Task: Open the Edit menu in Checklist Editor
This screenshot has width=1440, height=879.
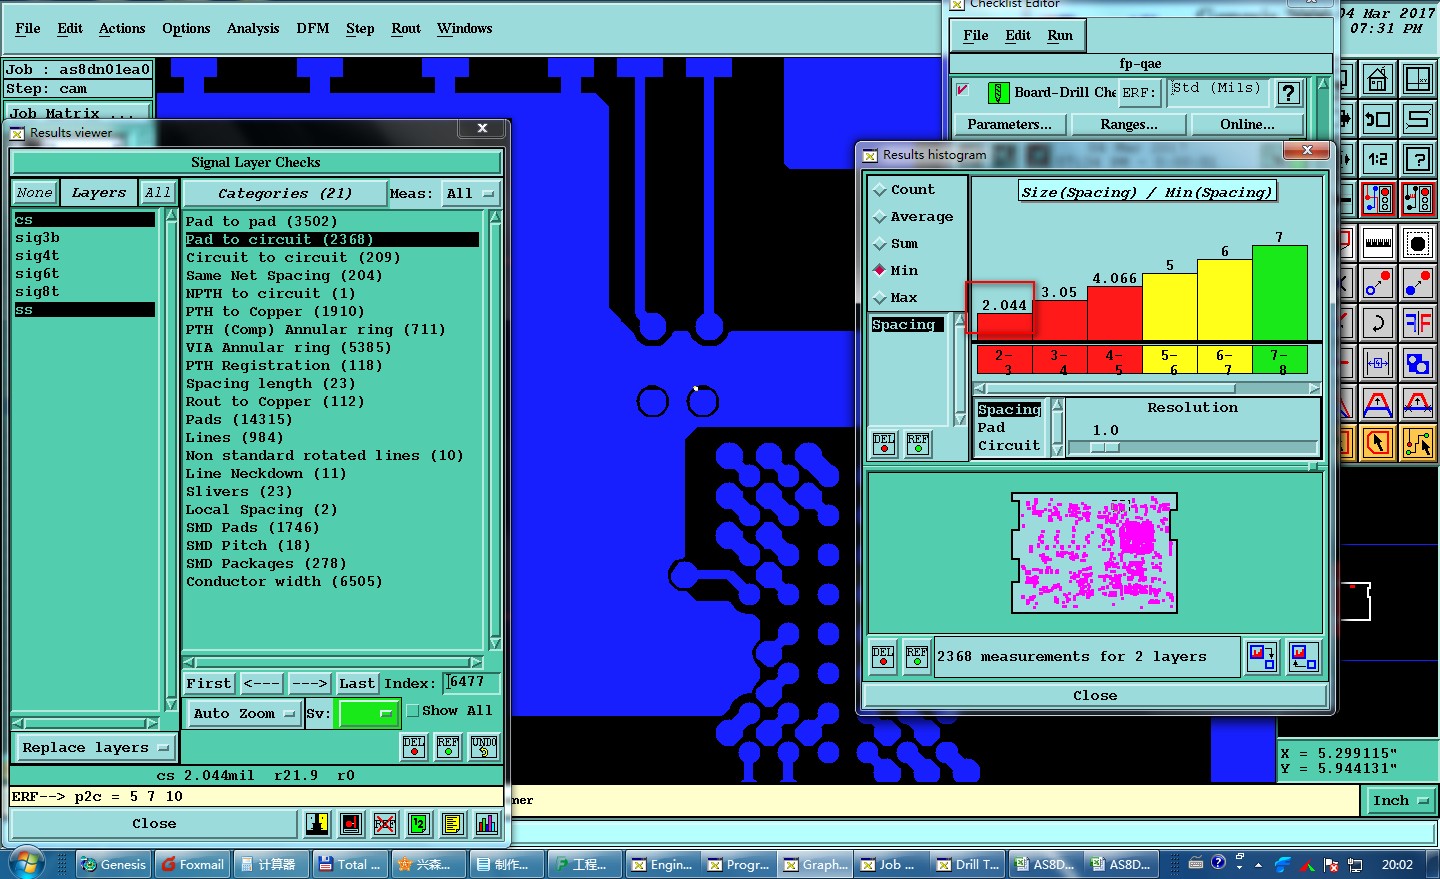Action: 1018,35
